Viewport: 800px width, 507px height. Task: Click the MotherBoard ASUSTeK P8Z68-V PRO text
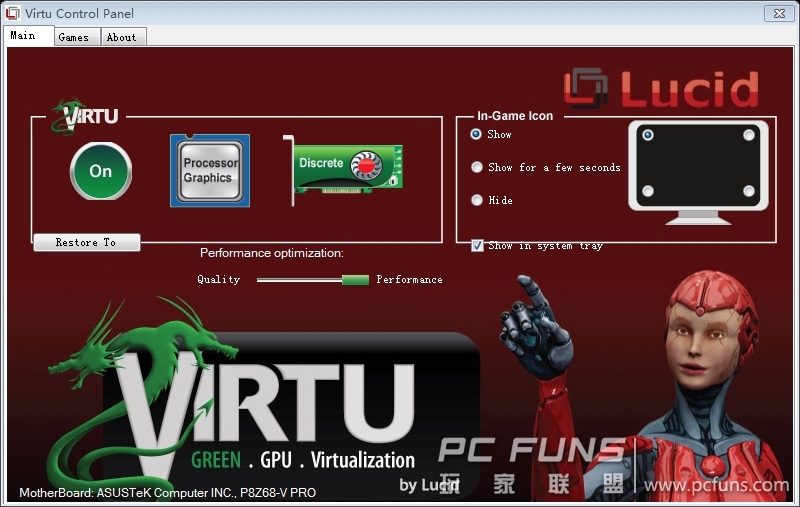pos(167,493)
